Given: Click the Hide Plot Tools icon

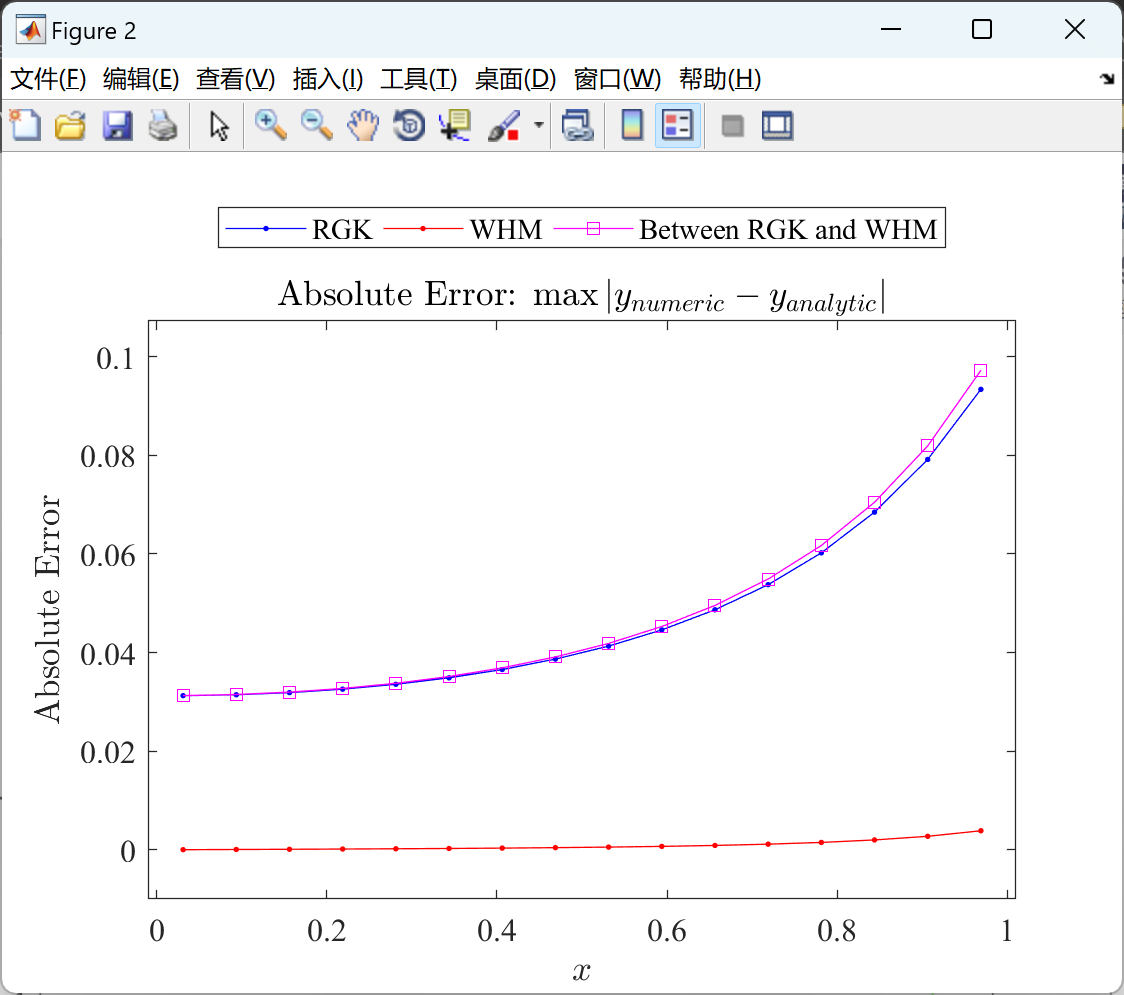Looking at the screenshot, I should [x=732, y=126].
